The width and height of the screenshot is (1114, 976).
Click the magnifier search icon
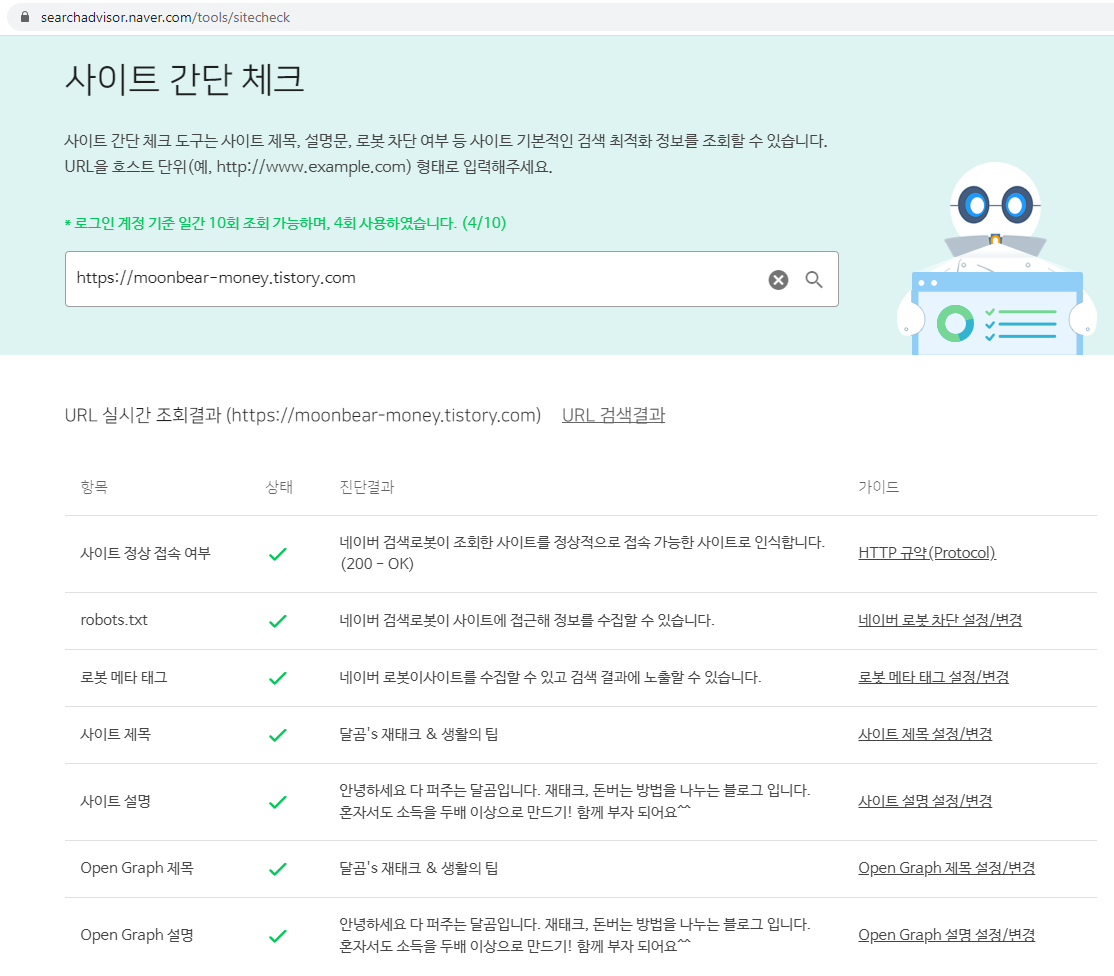click(813, 280)
